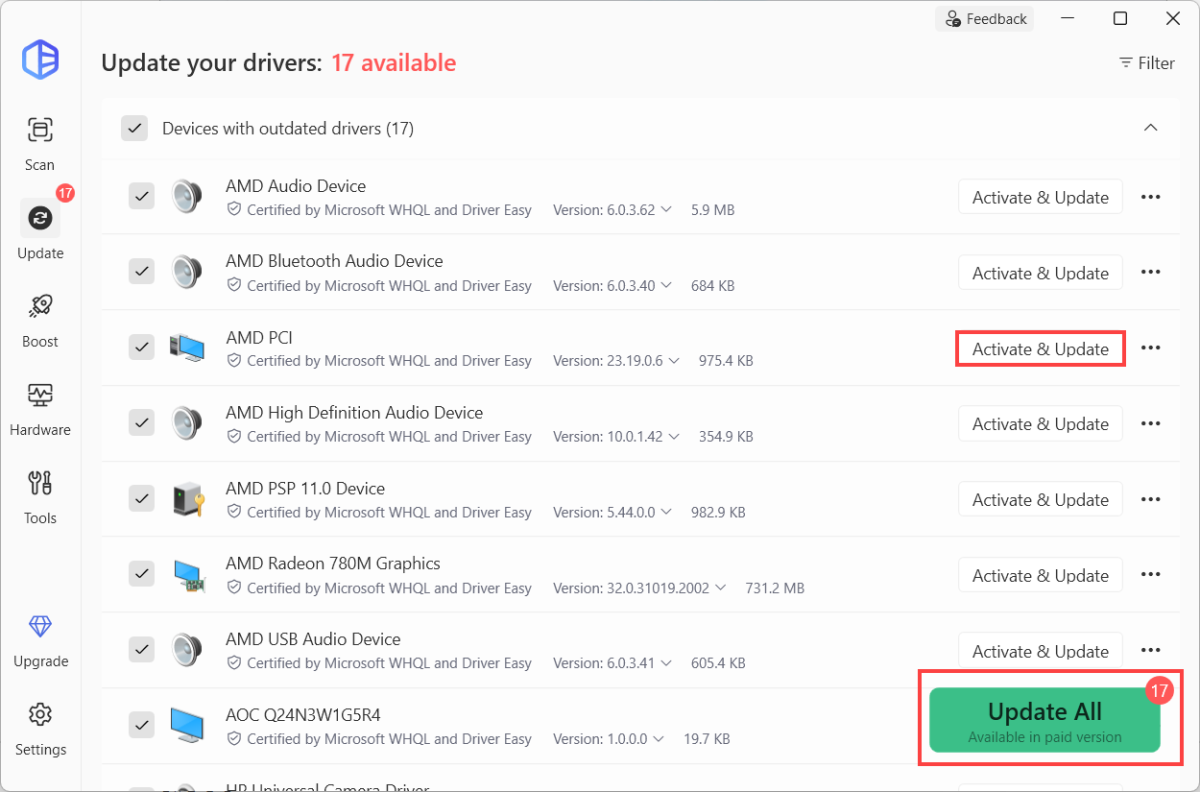Open more options for AMD High Definition Audio

coord(1151,423)
